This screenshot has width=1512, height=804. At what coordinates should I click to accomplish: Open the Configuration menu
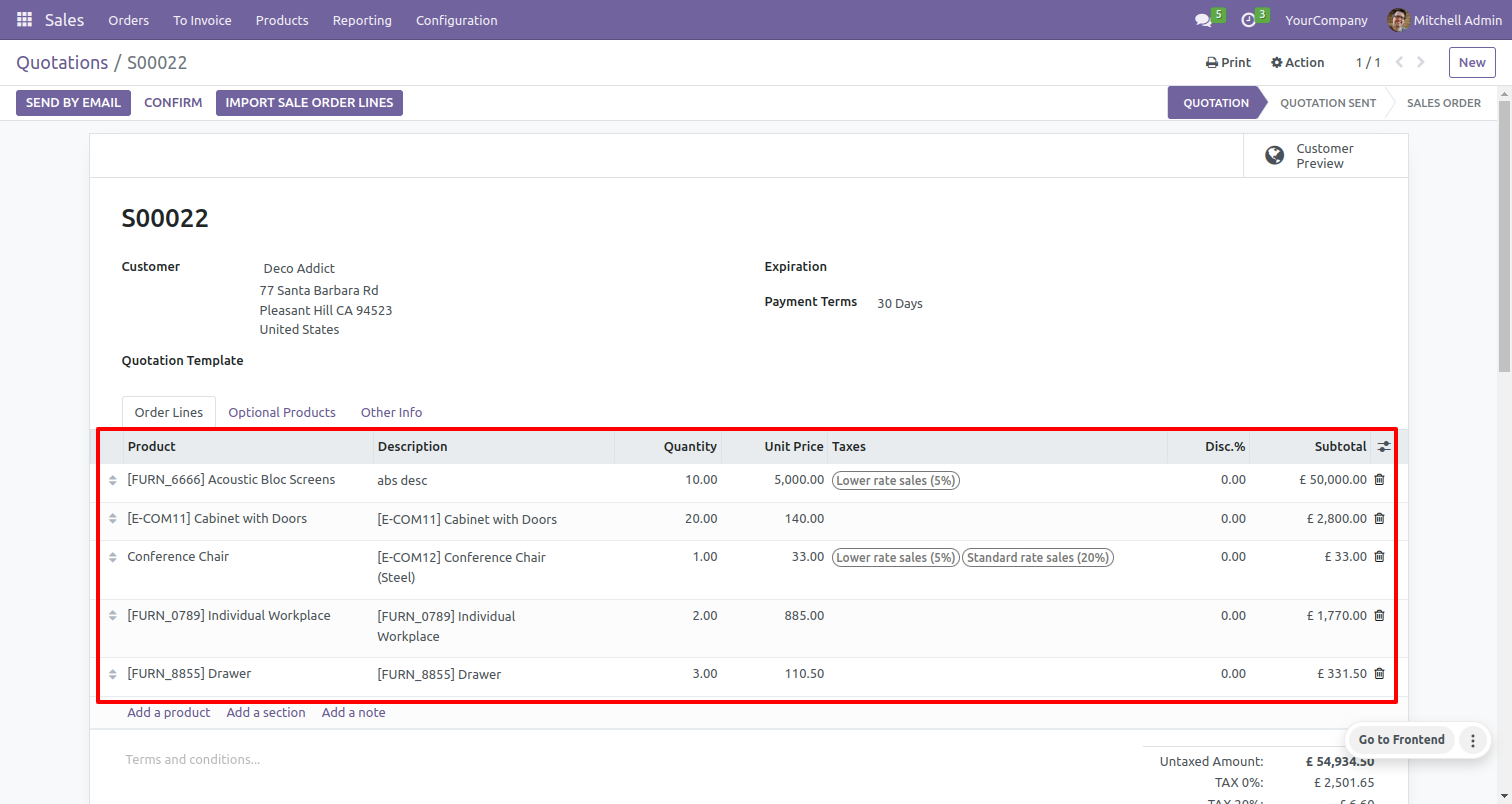(456, 20)
